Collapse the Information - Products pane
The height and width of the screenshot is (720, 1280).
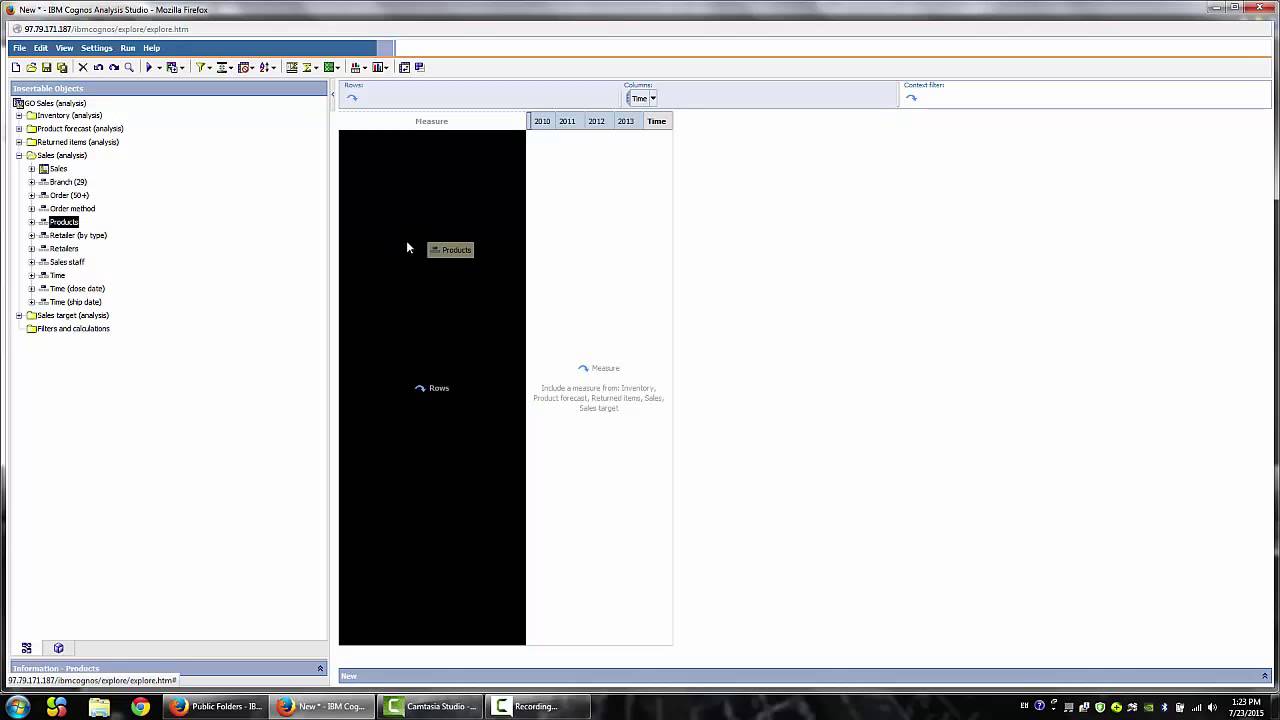[320, 668]
